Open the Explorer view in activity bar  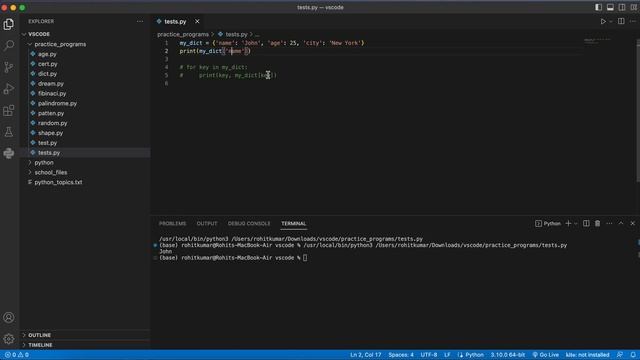[9, 24]
